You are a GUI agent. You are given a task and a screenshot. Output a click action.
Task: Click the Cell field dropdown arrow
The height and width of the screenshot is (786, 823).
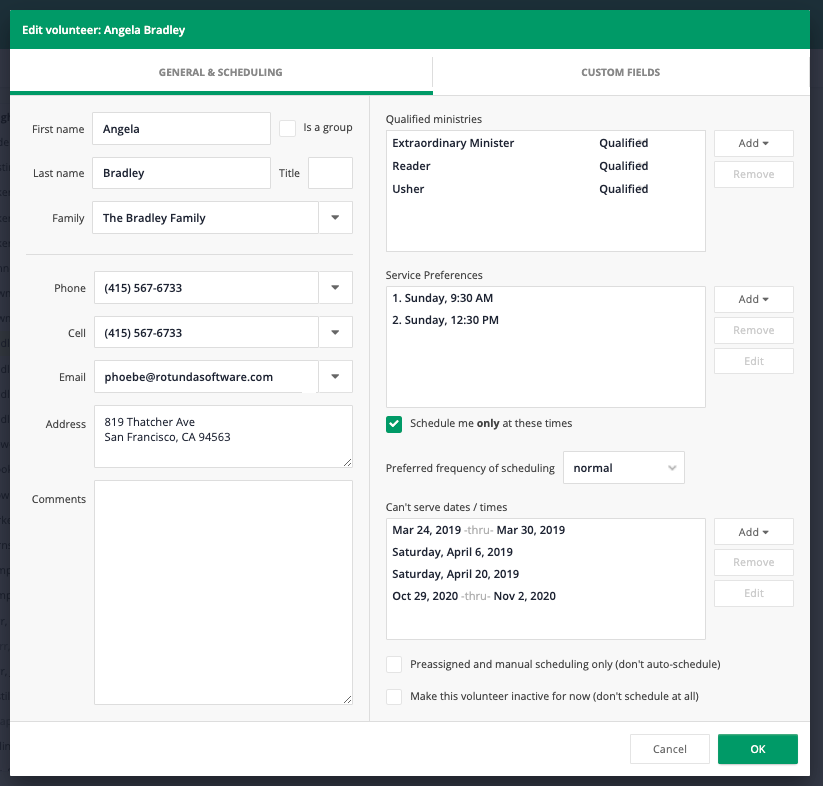(x=335, y=333)
